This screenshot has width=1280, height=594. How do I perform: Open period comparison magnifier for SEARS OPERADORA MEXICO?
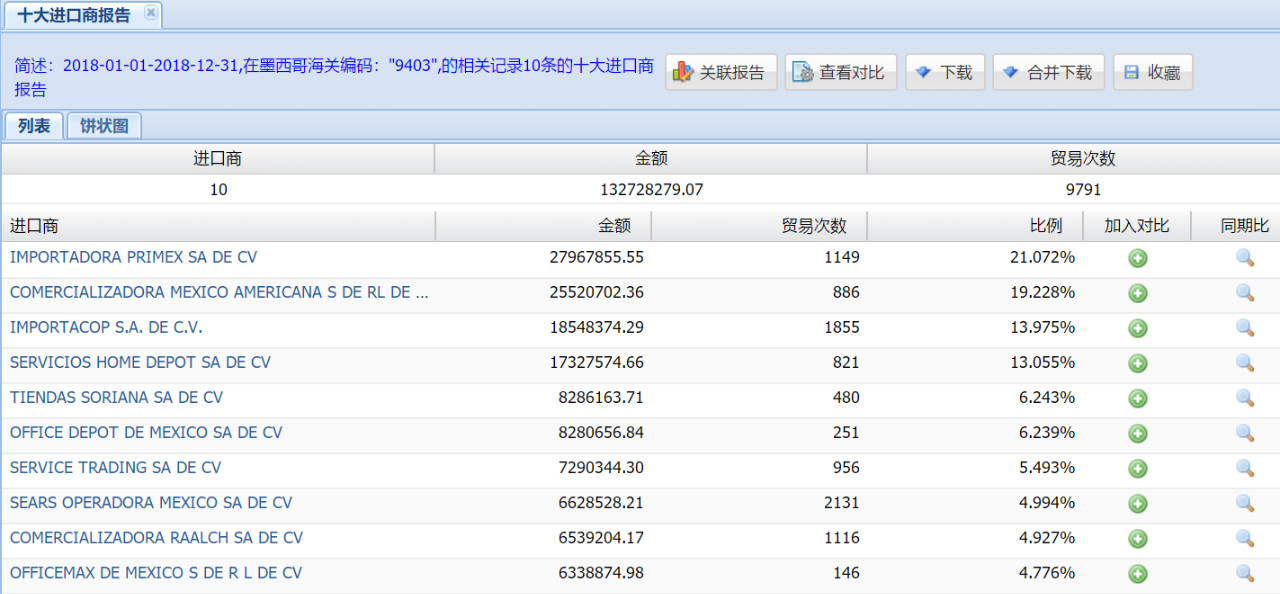pyautogui.click(x=1244, y=503)
